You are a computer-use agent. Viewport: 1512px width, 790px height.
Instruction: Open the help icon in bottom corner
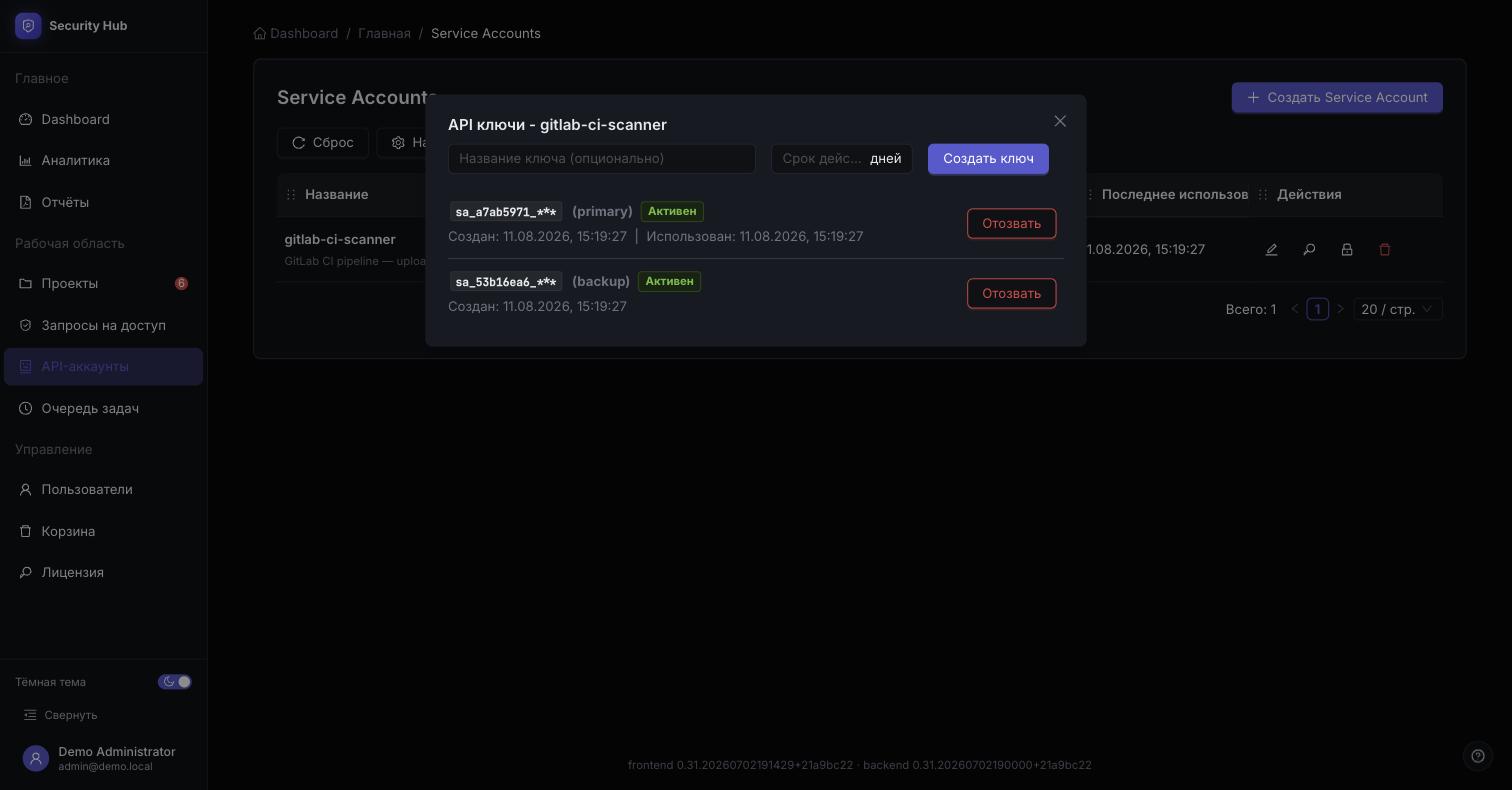point(1478,756)
